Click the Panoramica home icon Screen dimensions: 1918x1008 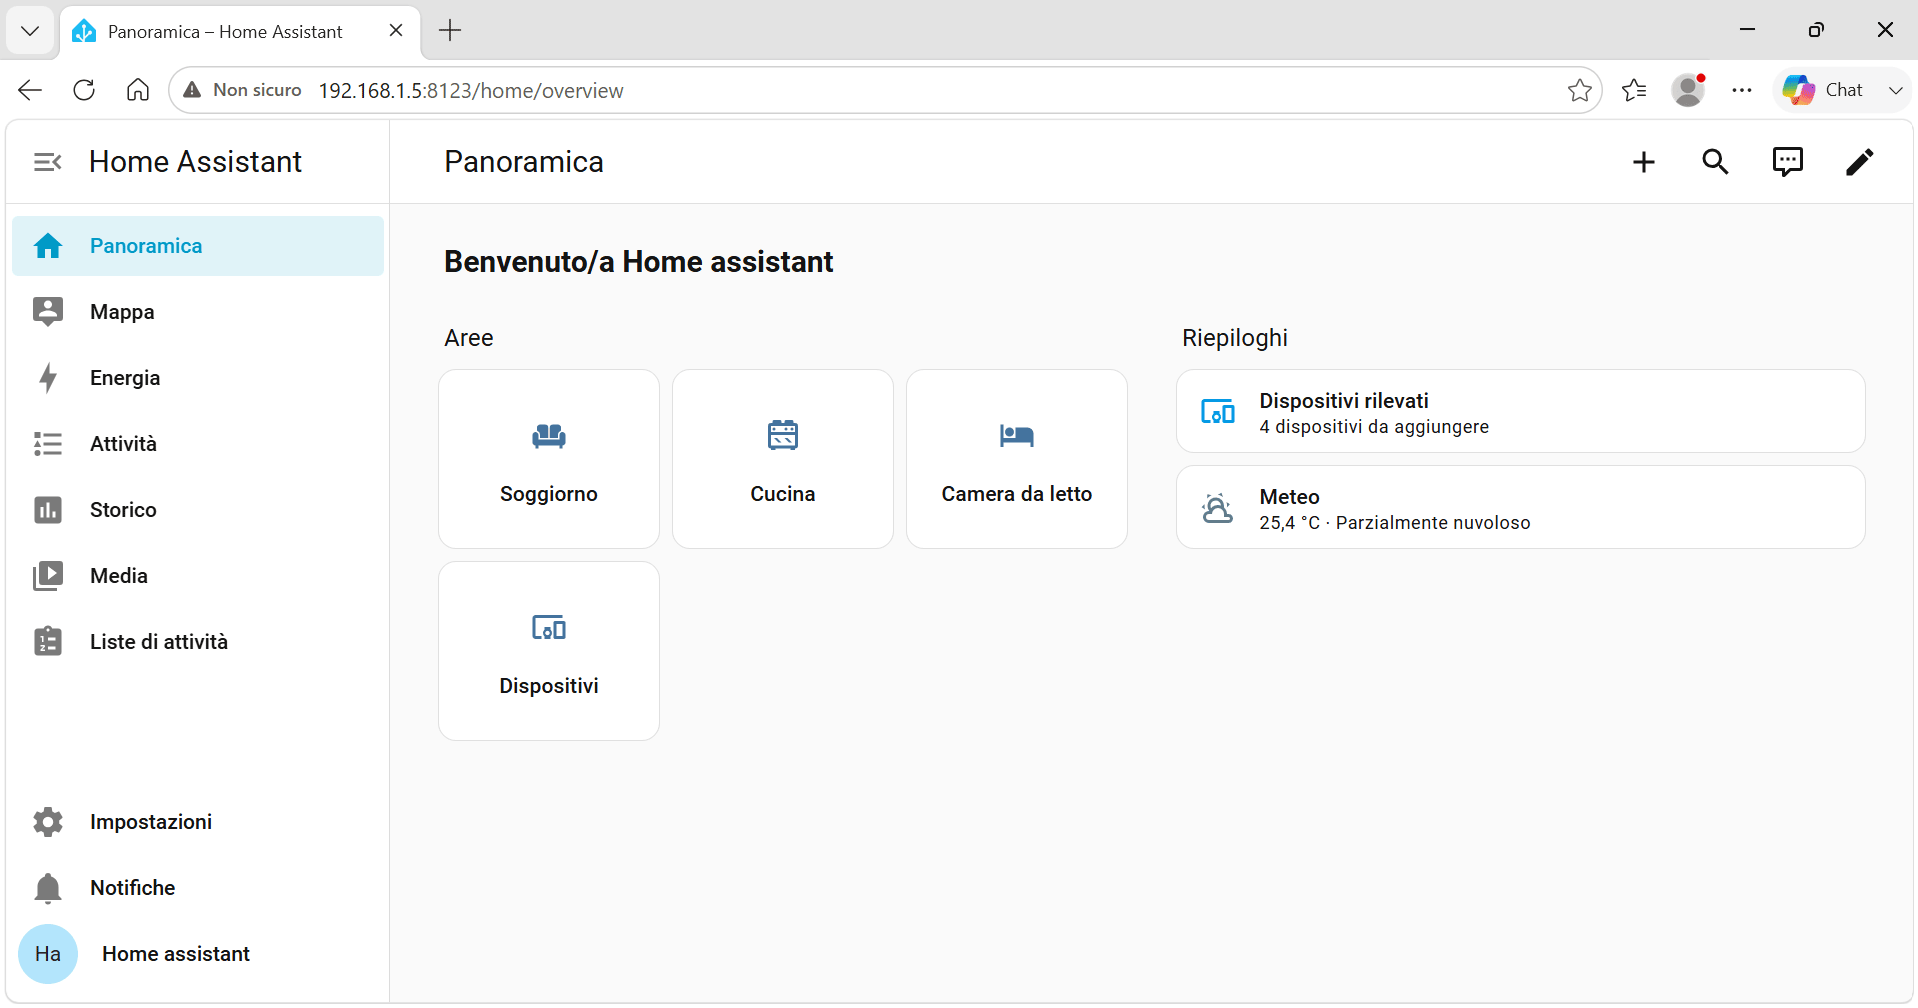coord(48,246)
